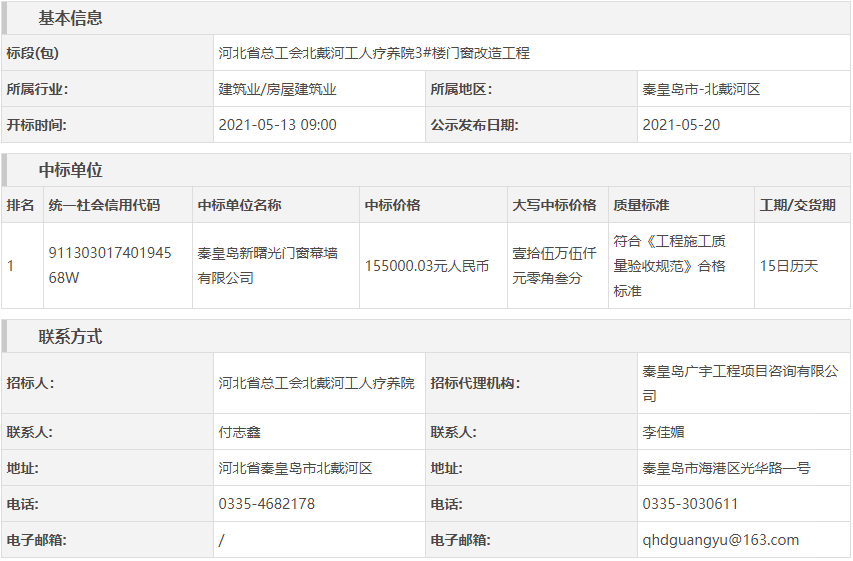Click the 统一社会信用代码 column header
Screen dimensions: 853x561
[x=104, y=205]
